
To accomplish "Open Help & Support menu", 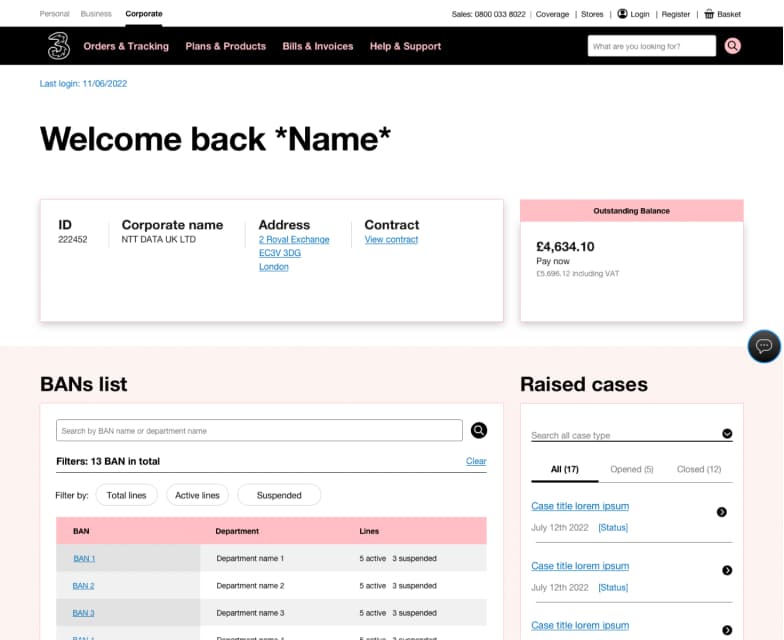I will tap(406, 46).
